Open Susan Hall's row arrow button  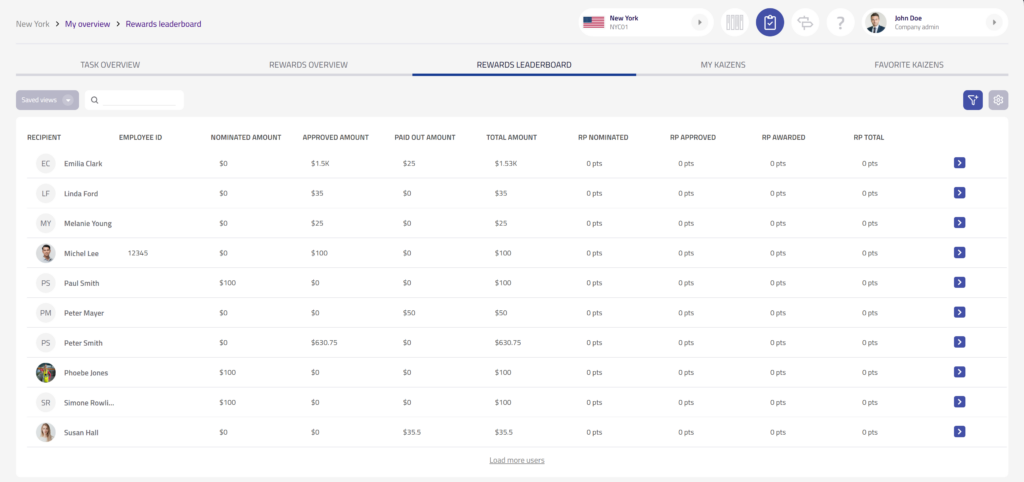tap(959, 432)
